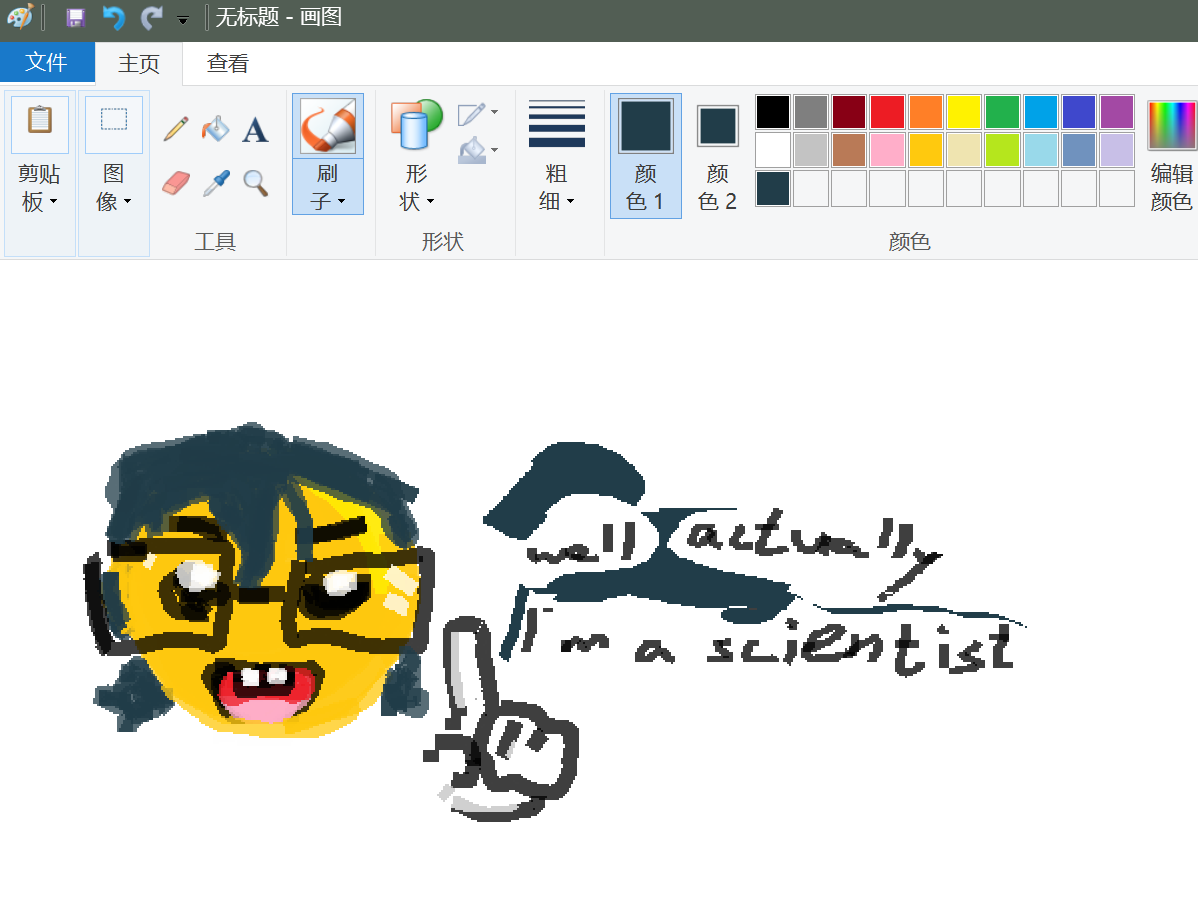Open the Shapes gallery icon
This screenshot has width=1198, height=916.
[416, 125]
